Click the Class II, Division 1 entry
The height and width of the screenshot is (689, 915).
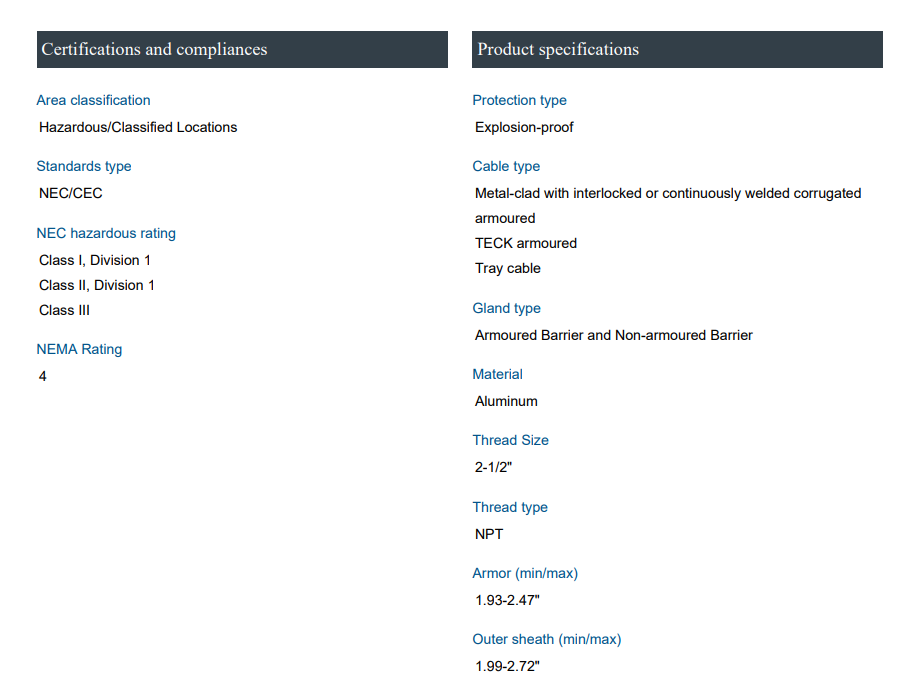tap(97, 285)
